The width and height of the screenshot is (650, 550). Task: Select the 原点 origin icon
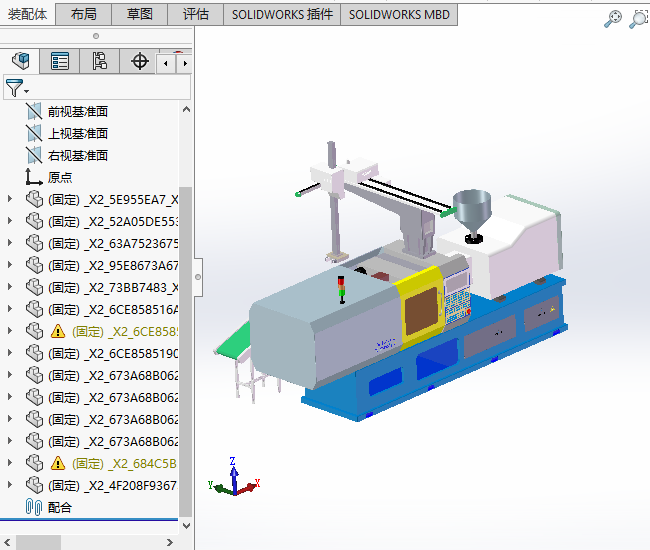tap(34, 177)
